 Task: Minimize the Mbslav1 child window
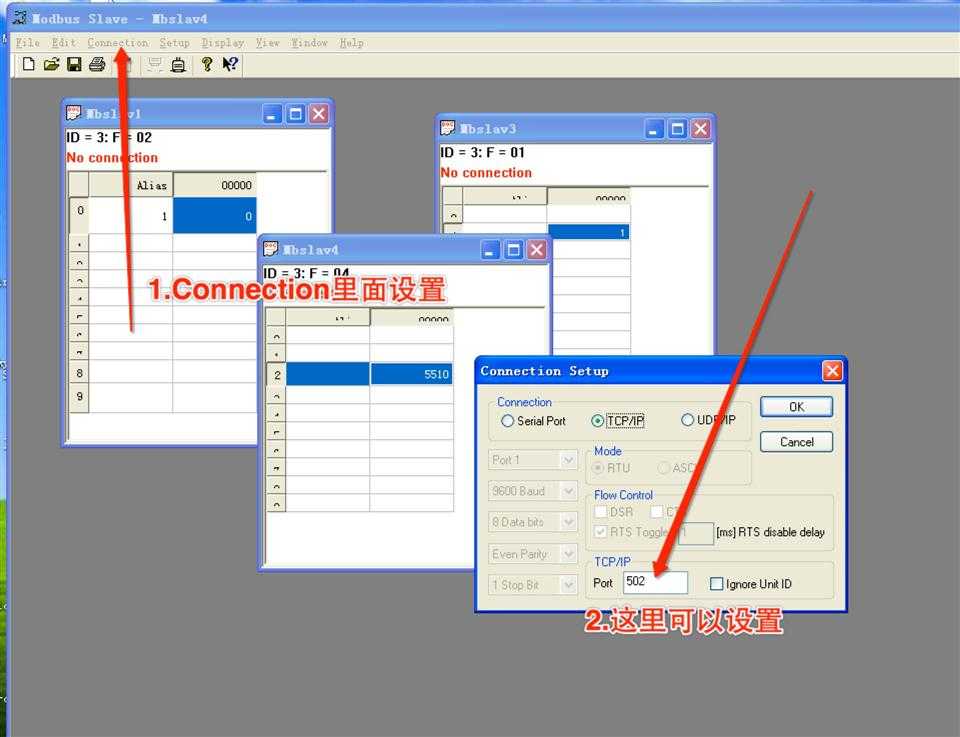click(x=272, y=113)
